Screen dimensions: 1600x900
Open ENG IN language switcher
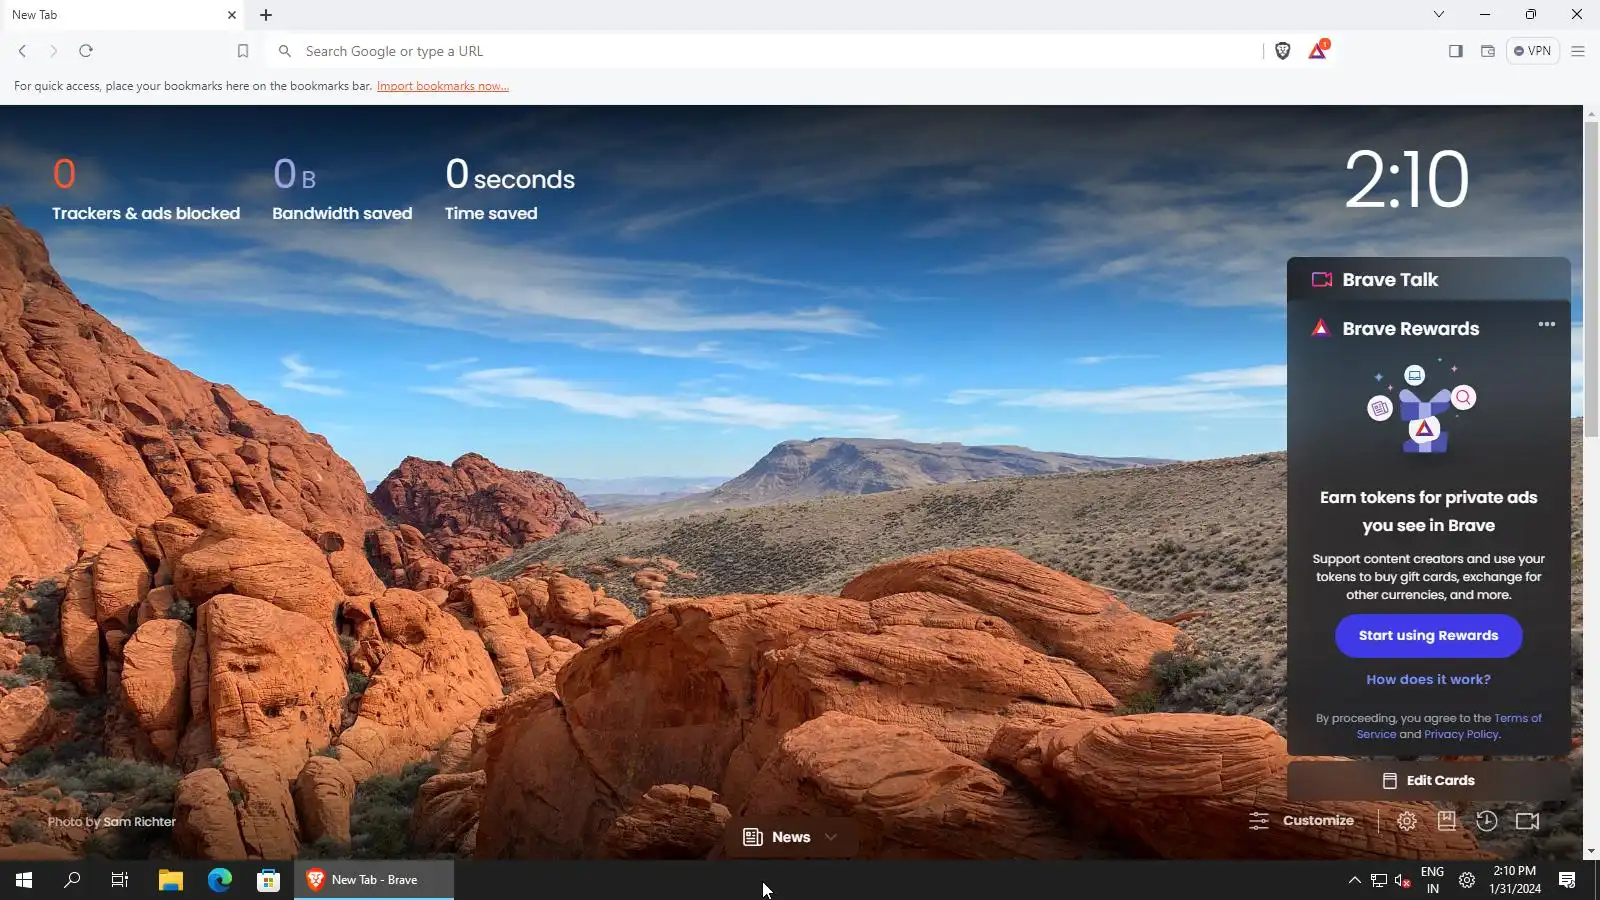tap(1432, 880)
